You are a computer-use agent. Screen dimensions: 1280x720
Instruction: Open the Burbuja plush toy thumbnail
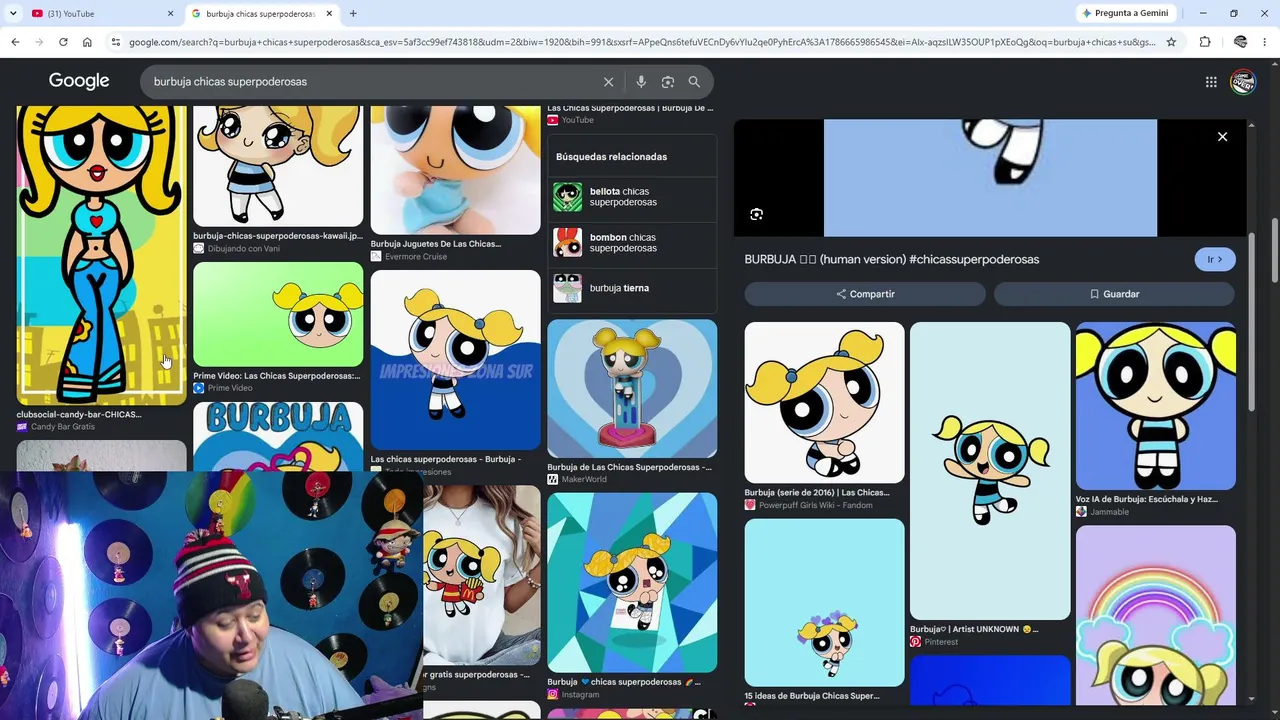click(x=455, y=170)
